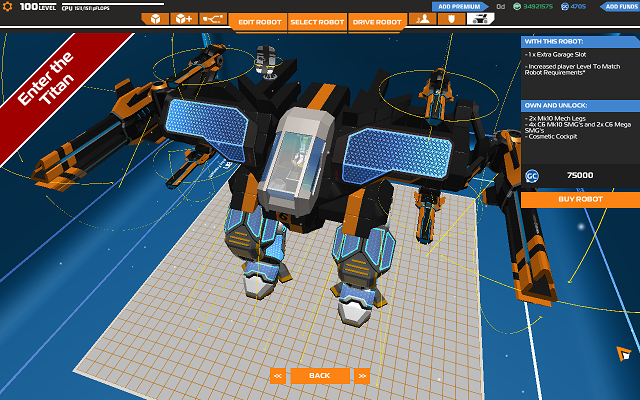Click the 4705 GC balance

(578, 7)
